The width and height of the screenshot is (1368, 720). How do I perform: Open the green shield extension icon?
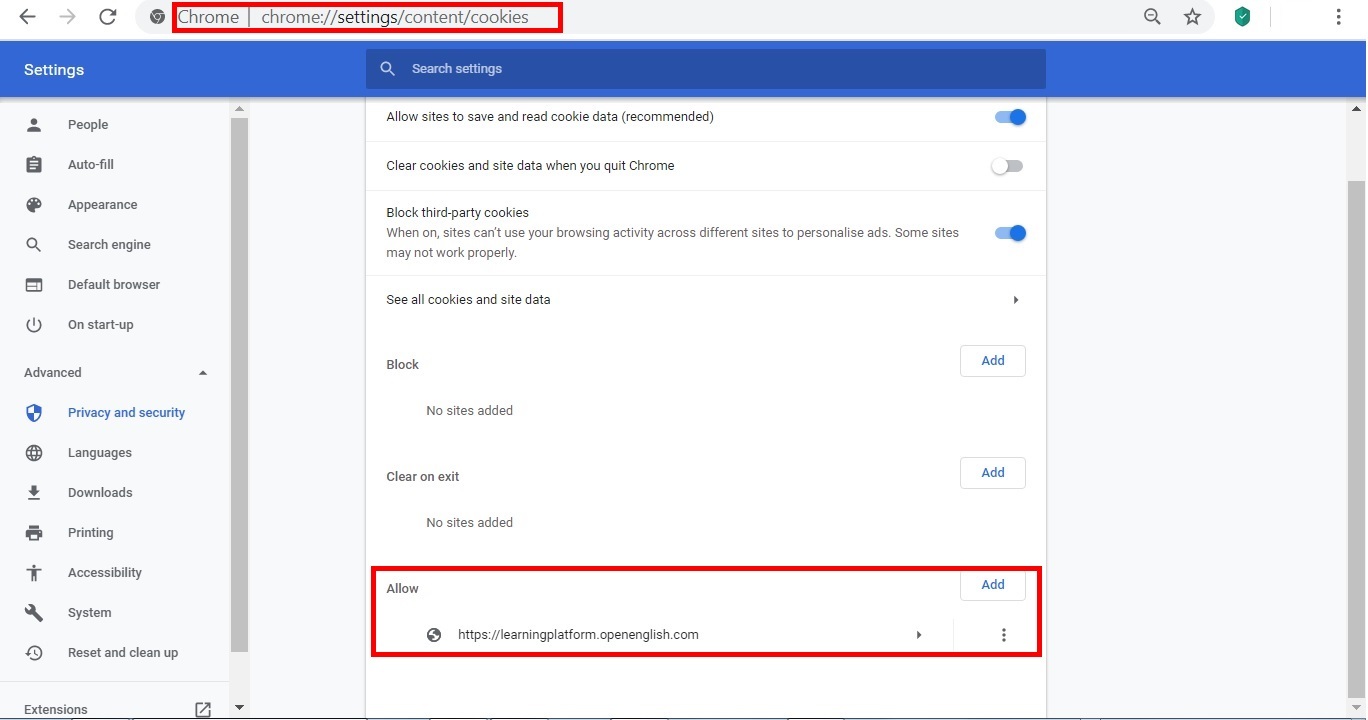coord(1242,17)
